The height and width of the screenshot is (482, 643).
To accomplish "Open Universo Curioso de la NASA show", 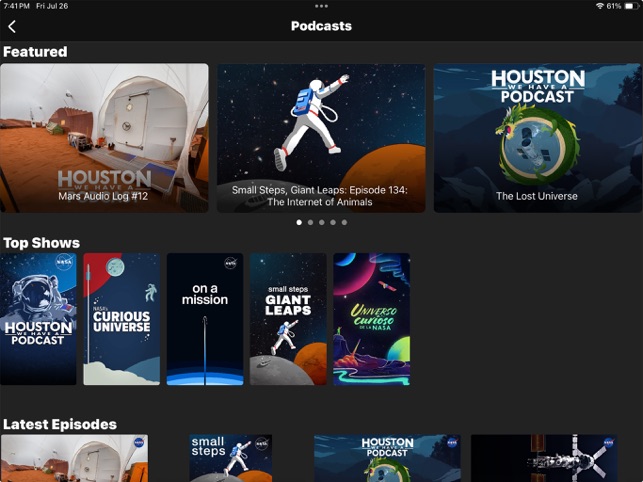I will (372, 319).
